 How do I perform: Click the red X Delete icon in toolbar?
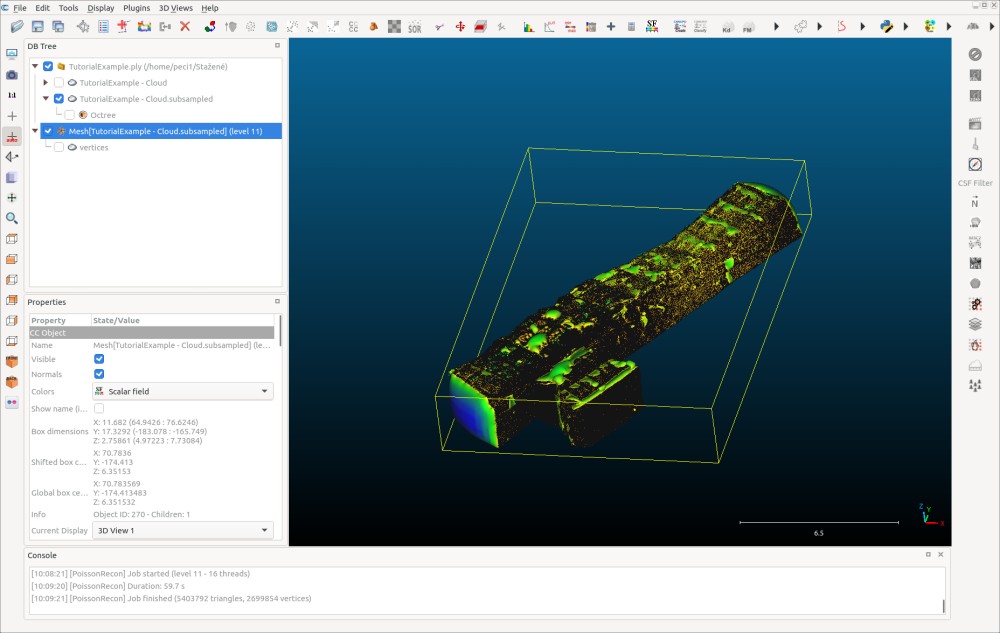click(185, 26)
